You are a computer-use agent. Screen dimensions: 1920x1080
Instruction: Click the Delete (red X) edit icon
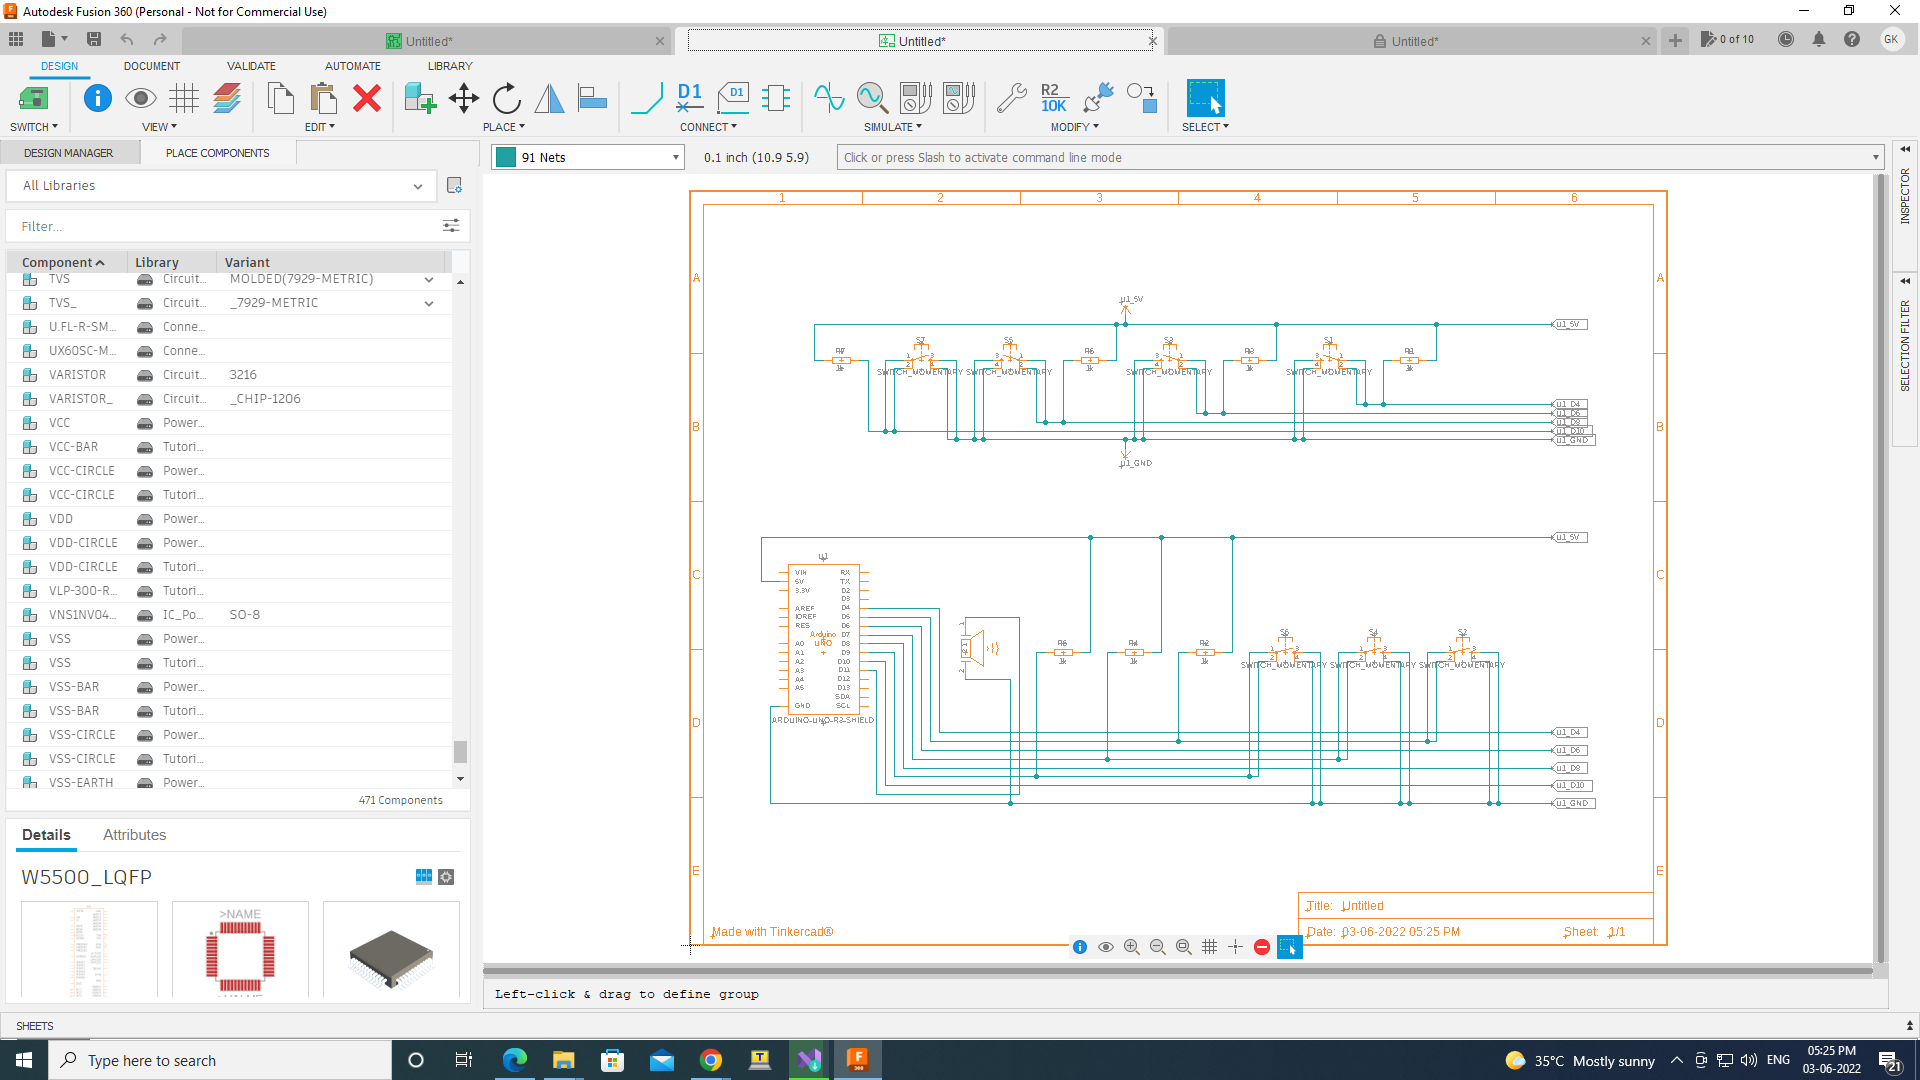point(366,98)
